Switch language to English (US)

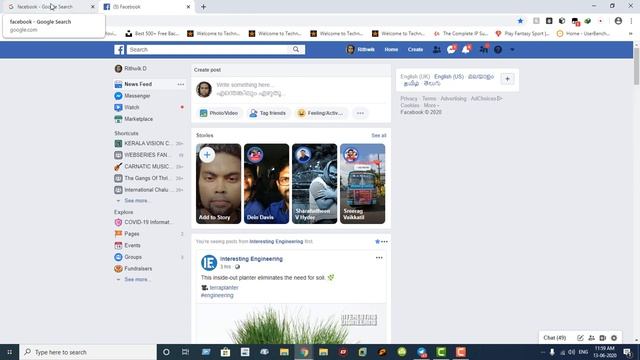(449, 76)
